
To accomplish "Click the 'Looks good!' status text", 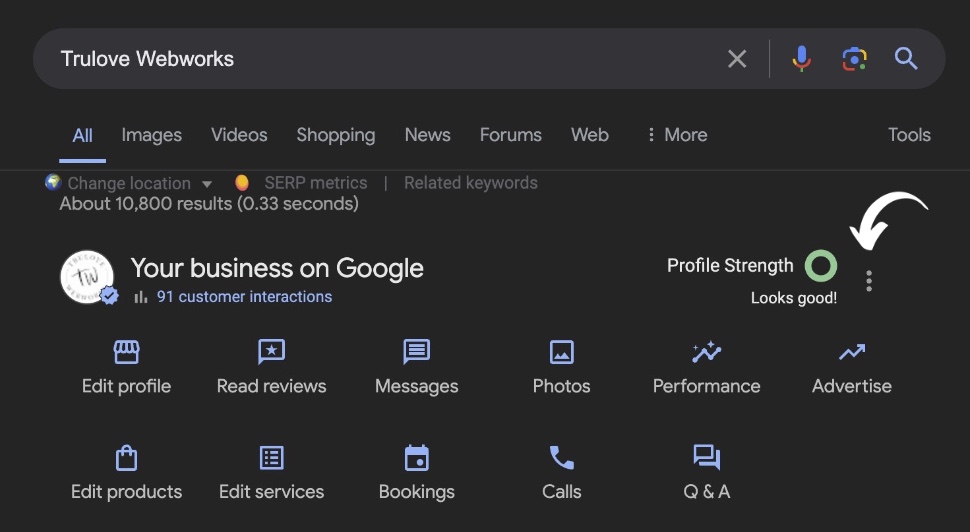I will point(794,298).
